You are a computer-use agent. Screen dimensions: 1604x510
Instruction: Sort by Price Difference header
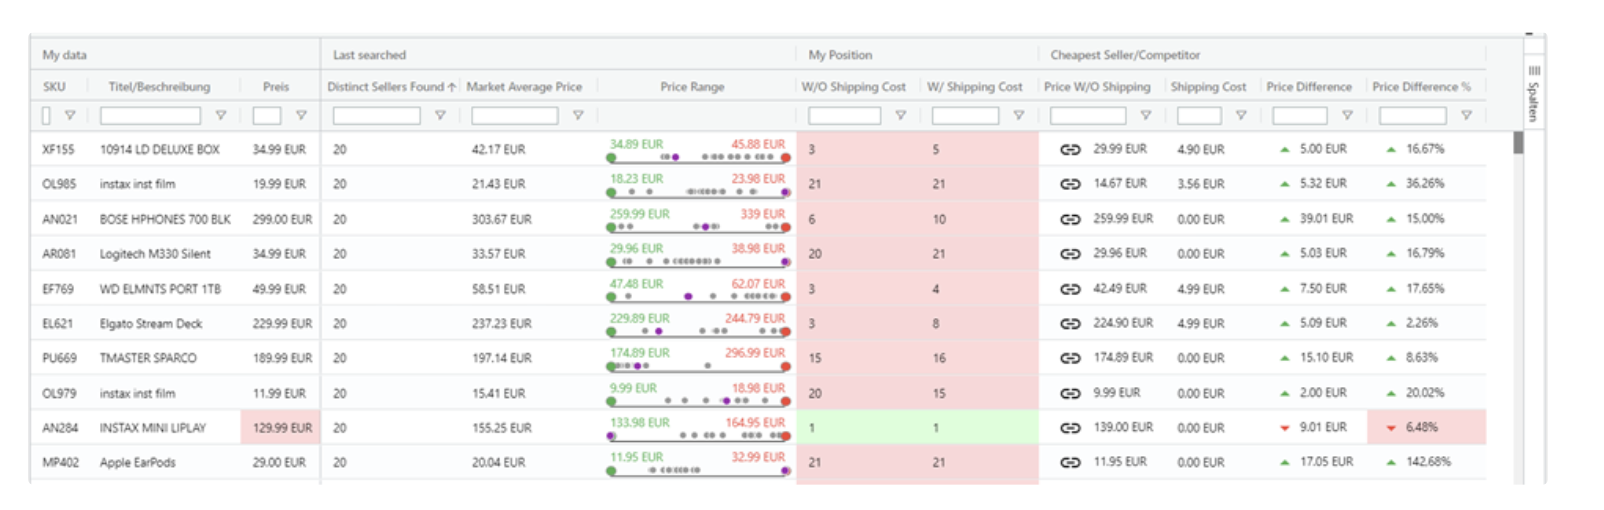[x=1309, y=87]
